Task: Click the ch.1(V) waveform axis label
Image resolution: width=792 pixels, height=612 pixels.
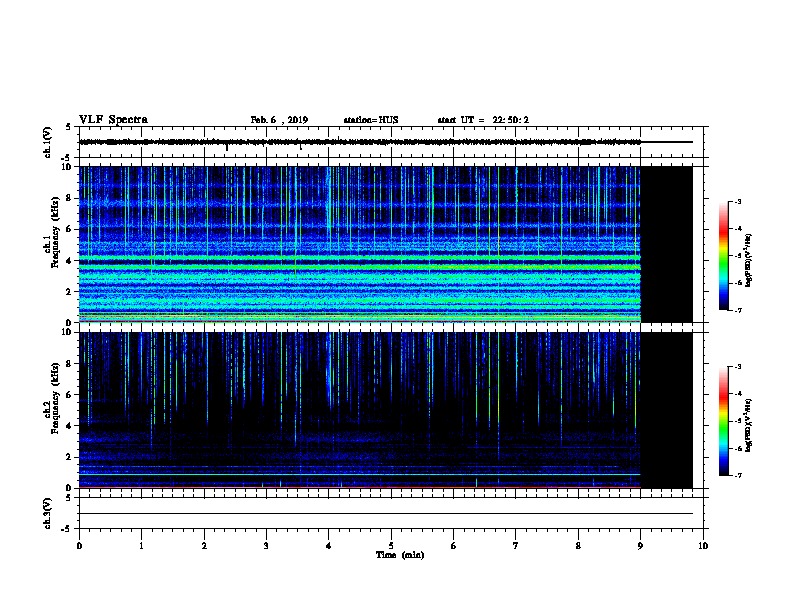Action: tap(48, 142)
